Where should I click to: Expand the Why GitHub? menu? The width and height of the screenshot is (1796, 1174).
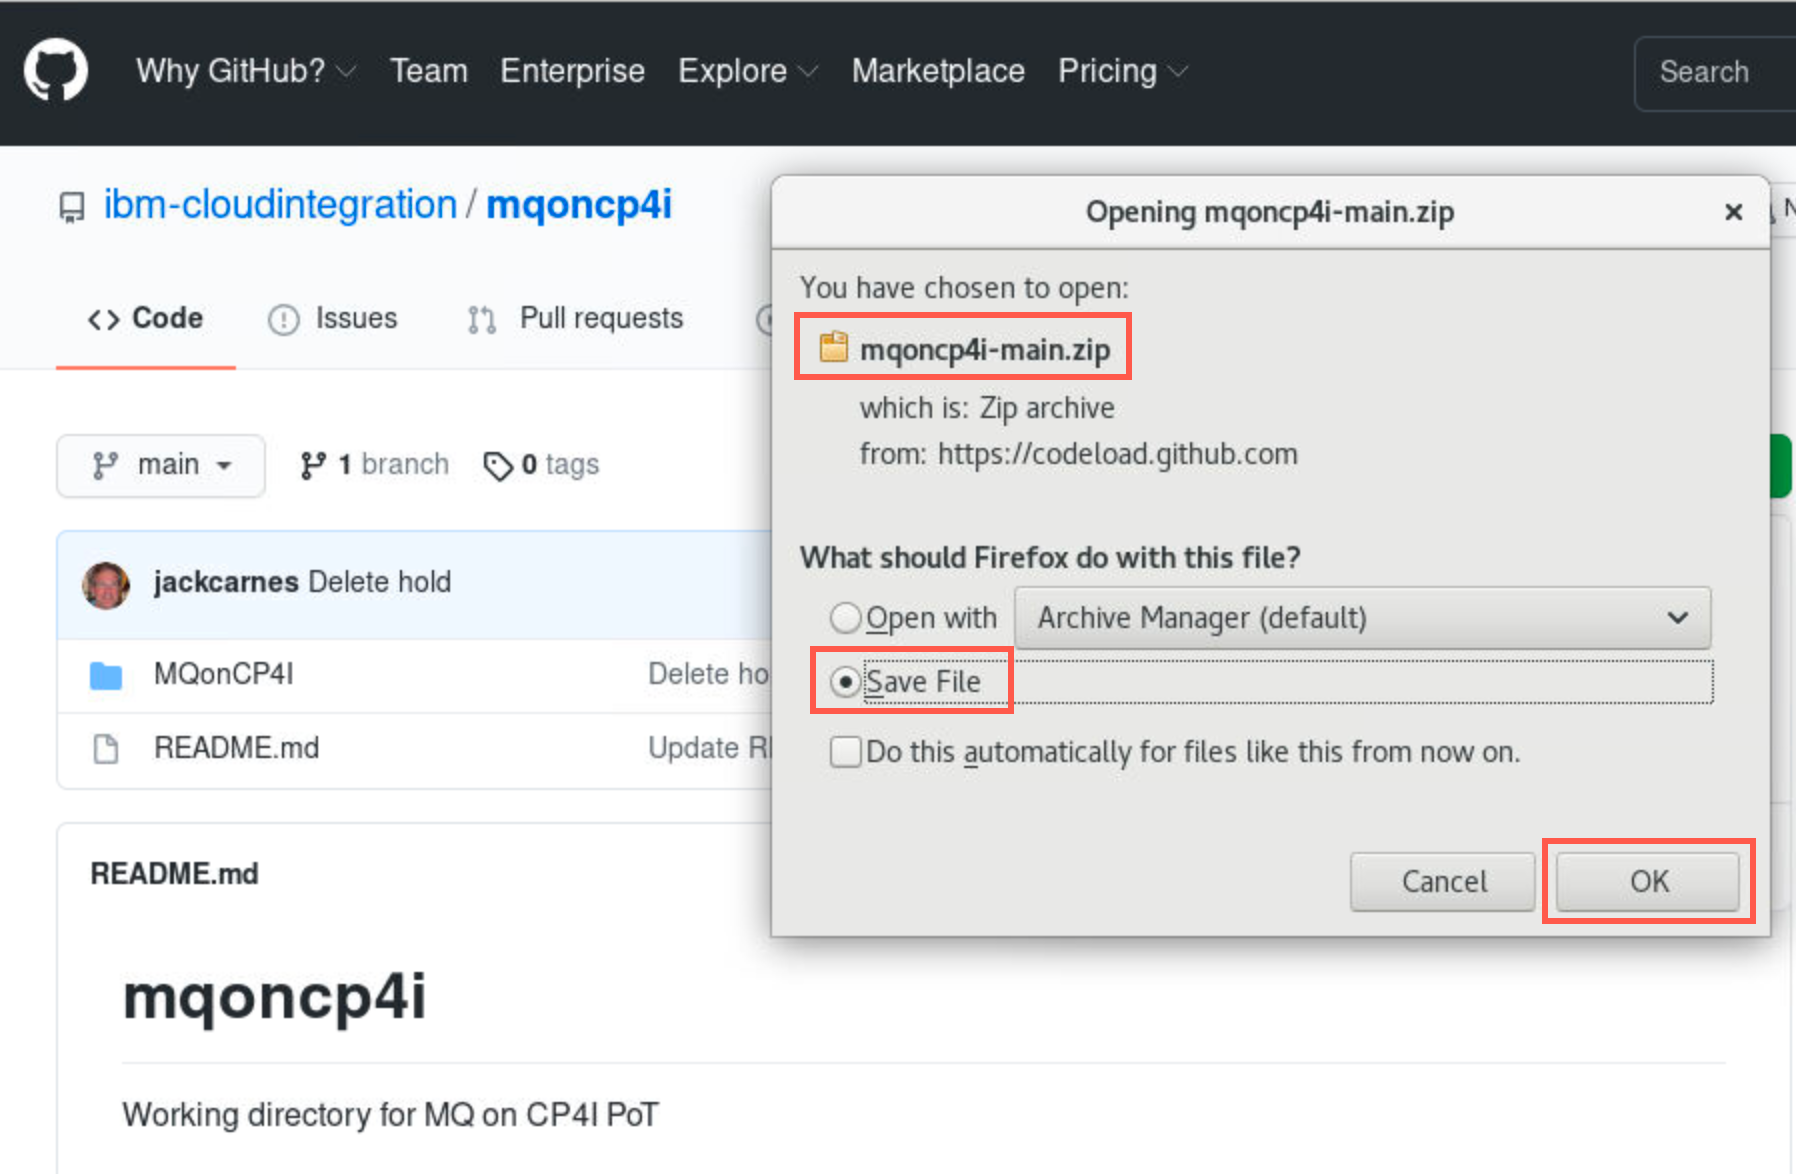point(245,71)
